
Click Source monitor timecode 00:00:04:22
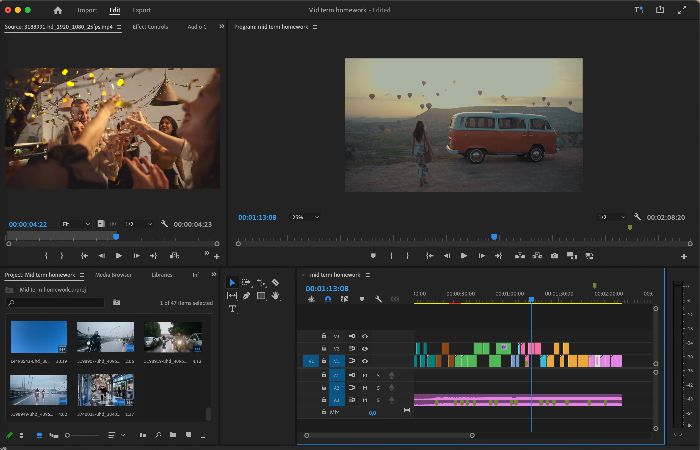[x=28, y=224]
